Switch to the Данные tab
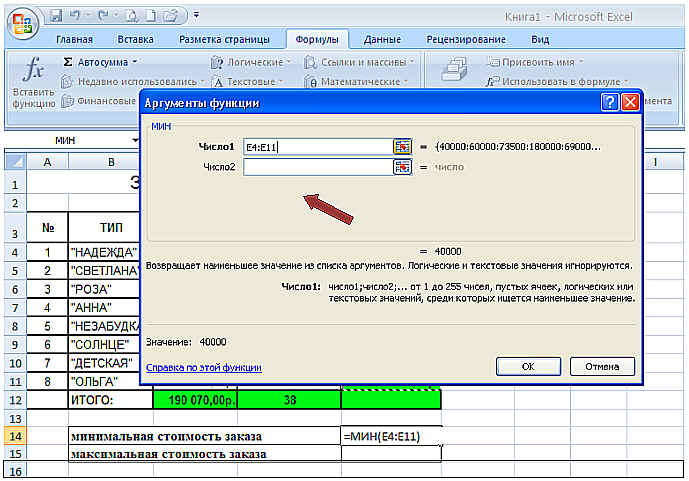This screenshot has width=689, height=481. (382, 40)
